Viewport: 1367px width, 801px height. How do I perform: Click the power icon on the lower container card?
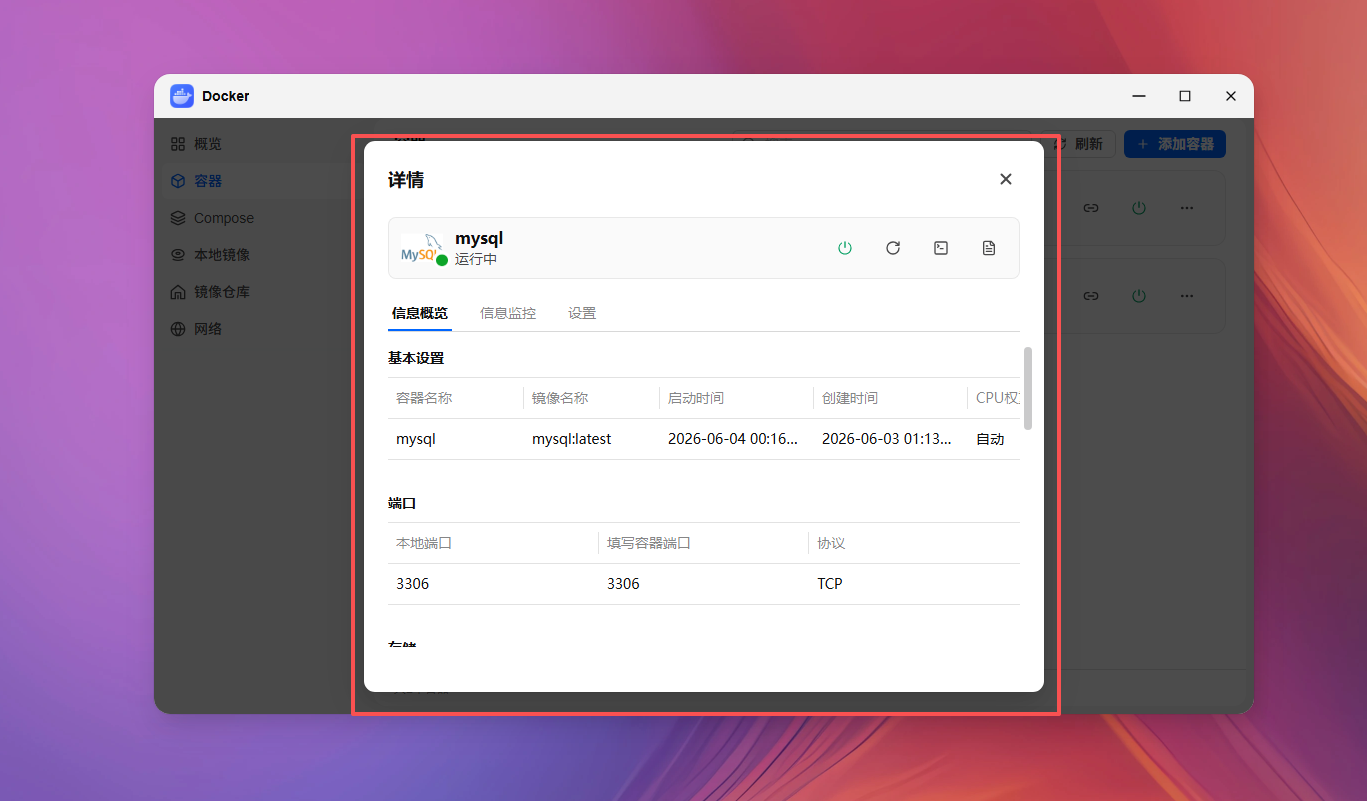click(1139, 296)
